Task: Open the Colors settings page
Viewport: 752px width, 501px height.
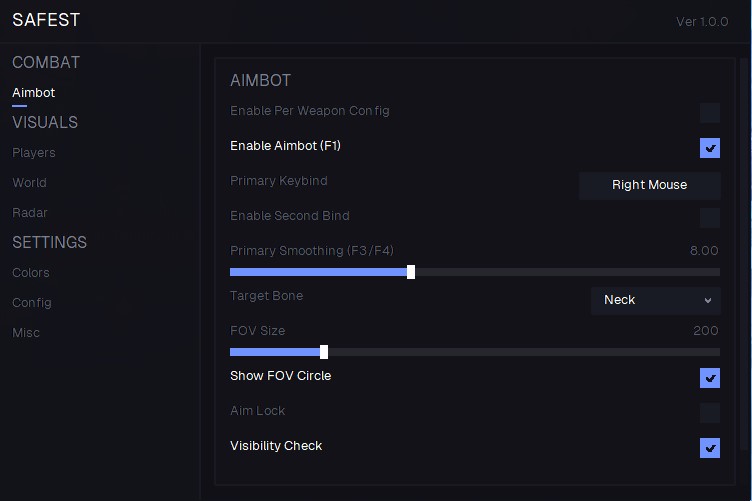Action: tap(31, 273)
